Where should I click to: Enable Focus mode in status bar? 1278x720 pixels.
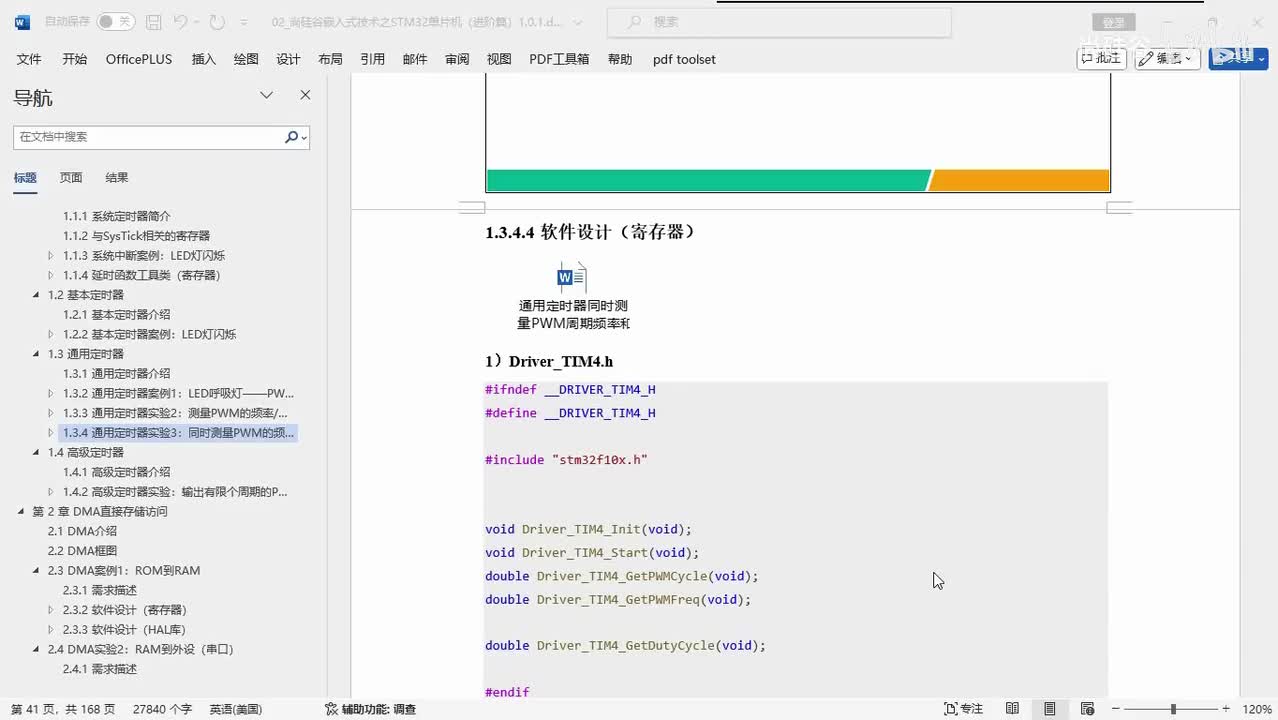pos(964,709)
